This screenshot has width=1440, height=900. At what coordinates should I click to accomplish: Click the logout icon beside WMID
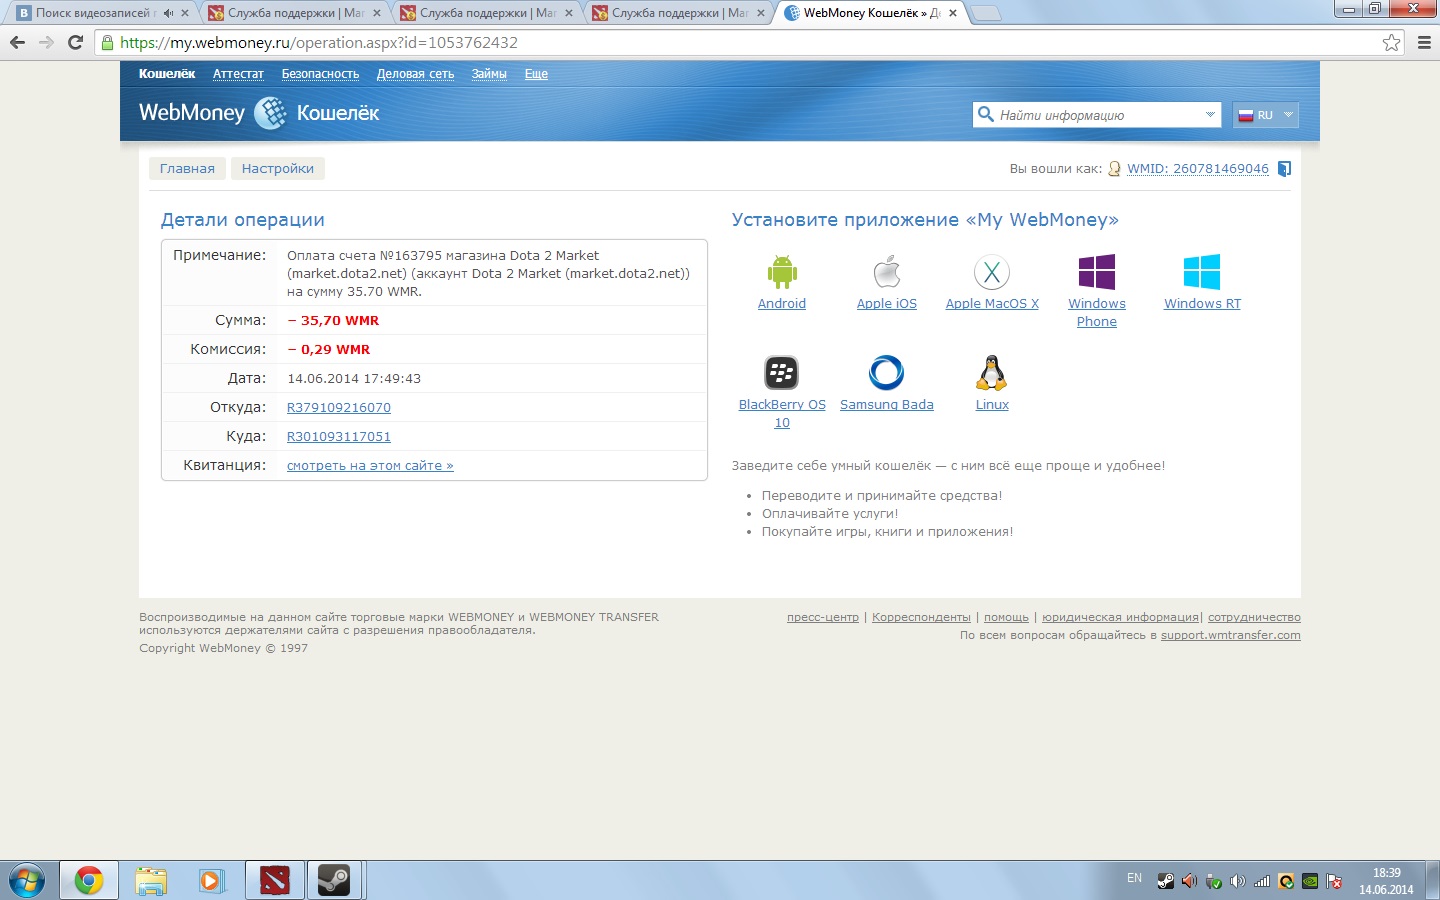[x=1285, y=169]
